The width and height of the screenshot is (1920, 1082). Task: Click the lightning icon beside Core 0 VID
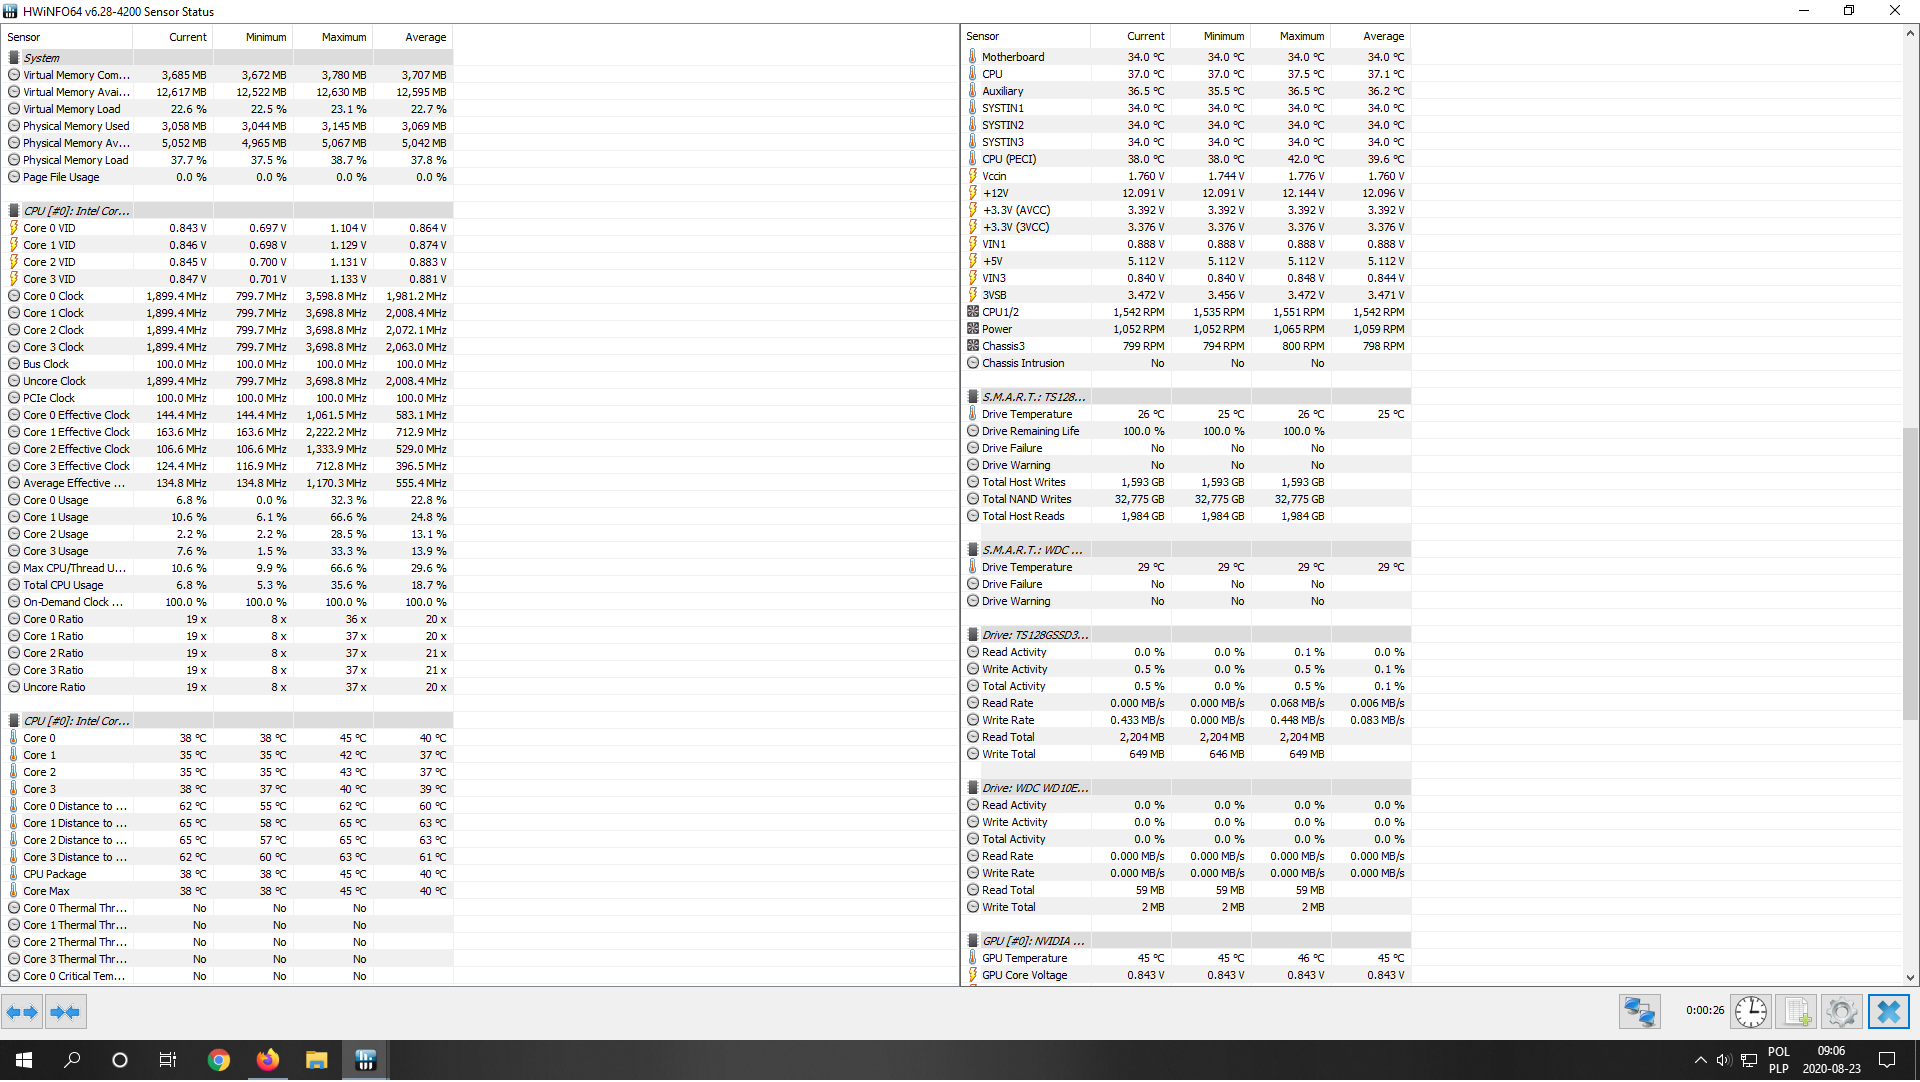tap(14, 228)
